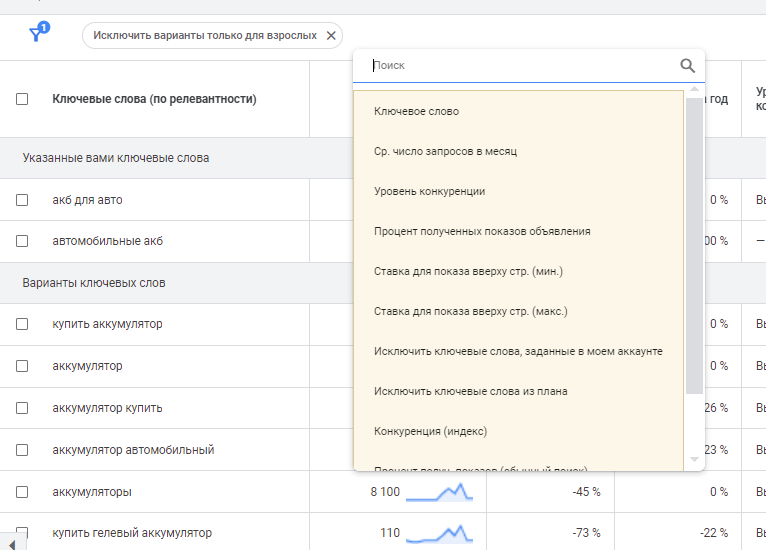Check the box for купить гелевый аккумулятор
The image size is (766, 550).
(x=22, y=532)
